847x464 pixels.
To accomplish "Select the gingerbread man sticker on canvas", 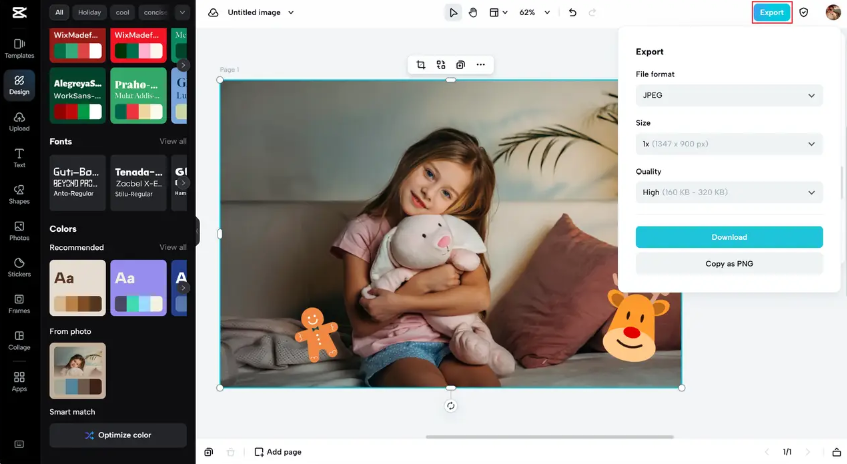I will (316, 334).
